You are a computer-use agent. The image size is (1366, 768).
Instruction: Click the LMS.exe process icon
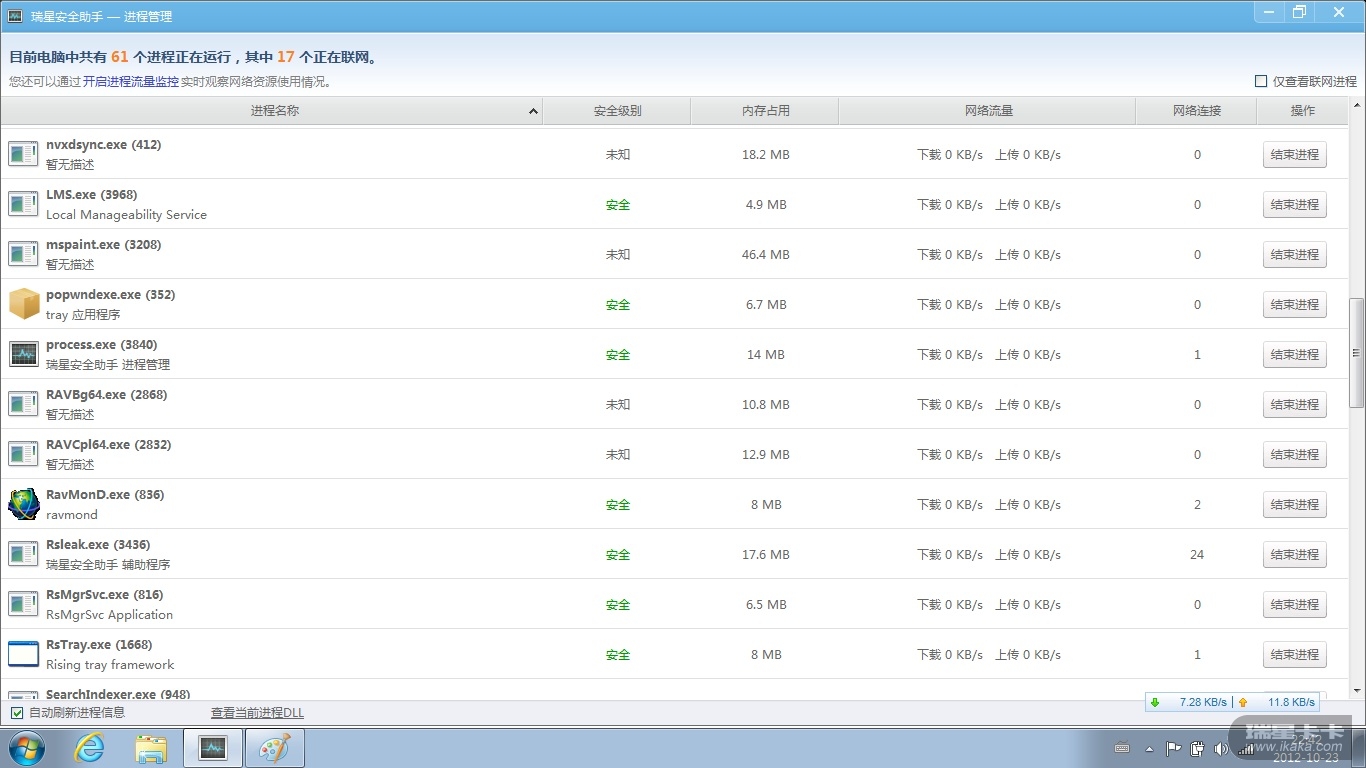point(23,204)
